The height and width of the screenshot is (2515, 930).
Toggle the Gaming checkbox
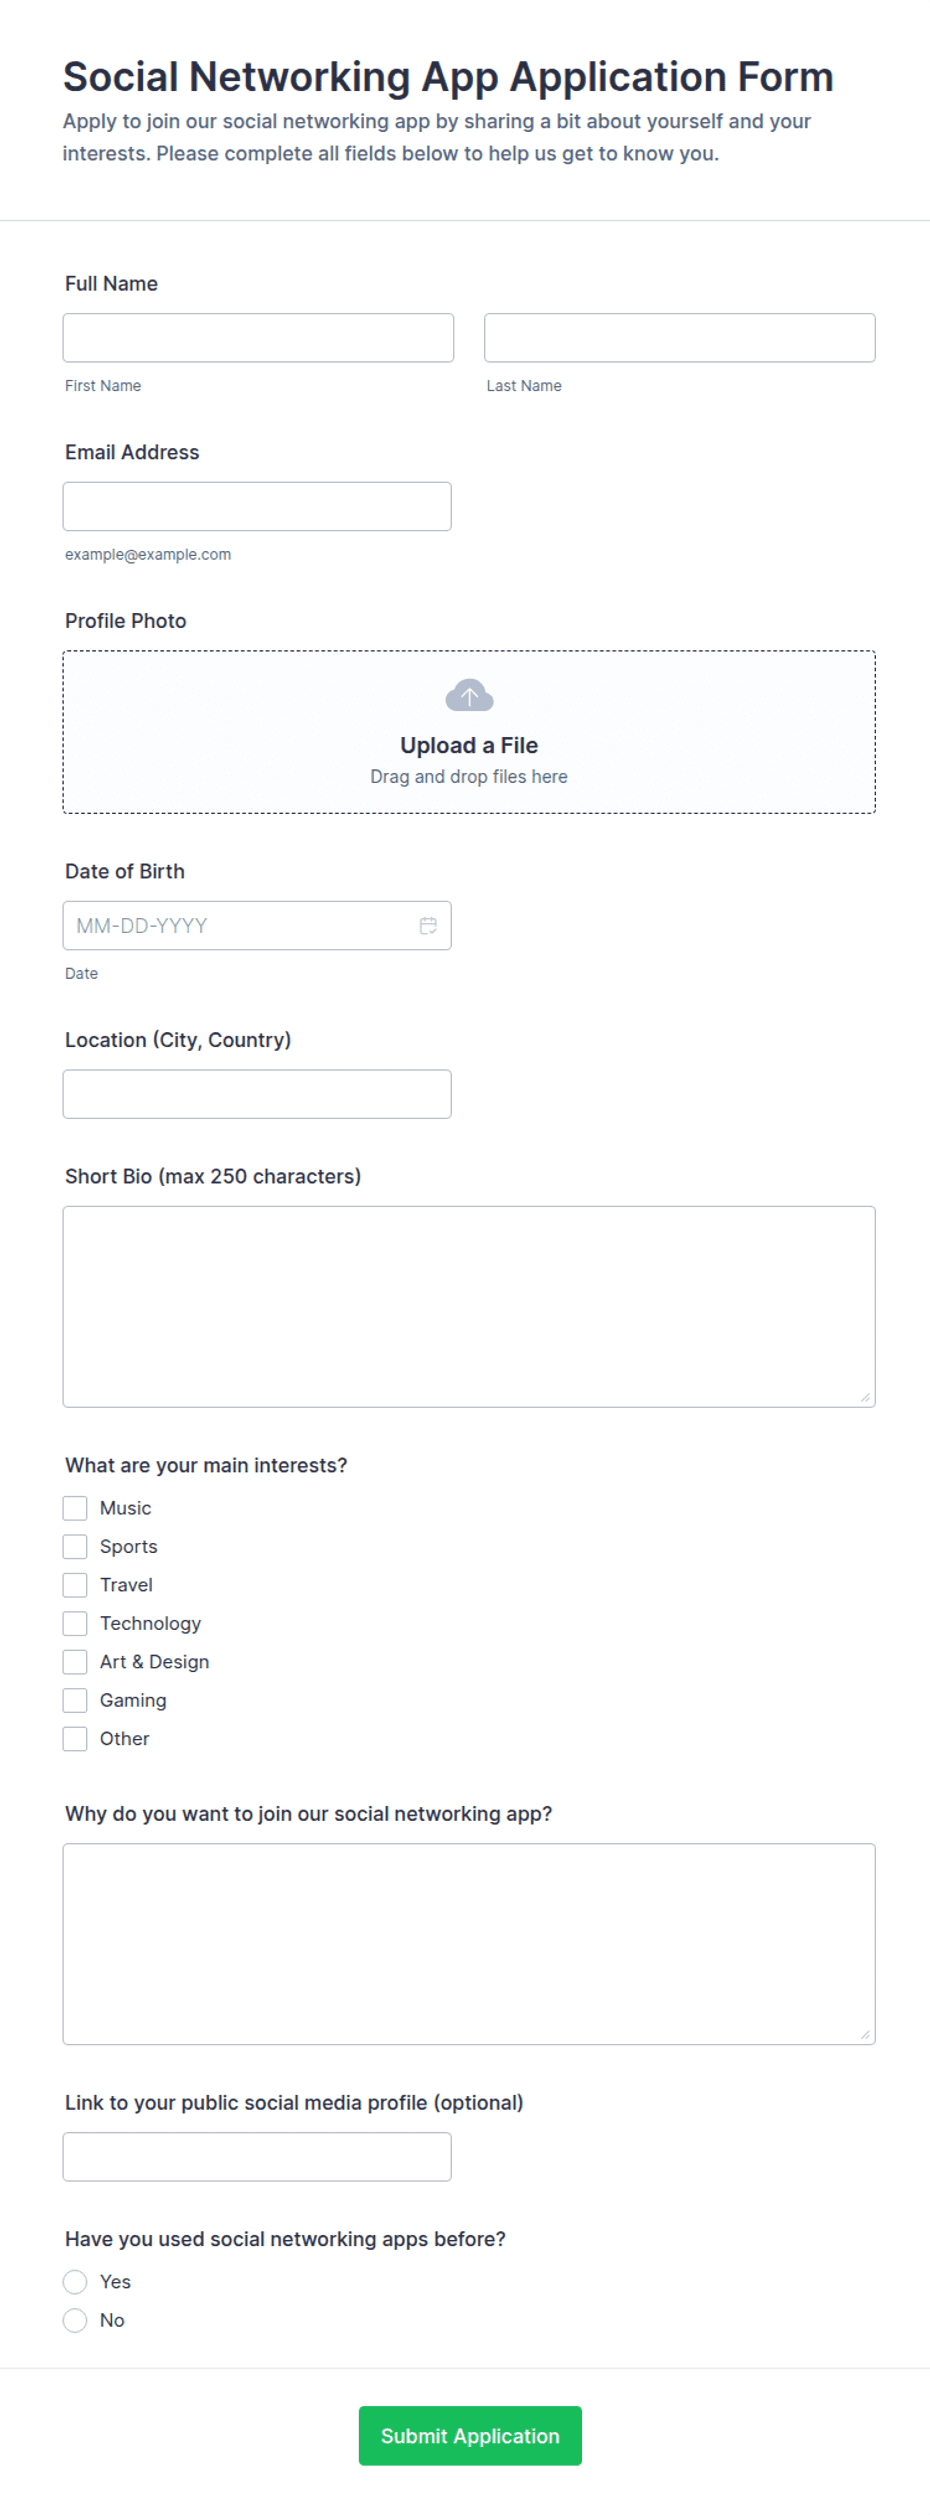coord(75,1700)
